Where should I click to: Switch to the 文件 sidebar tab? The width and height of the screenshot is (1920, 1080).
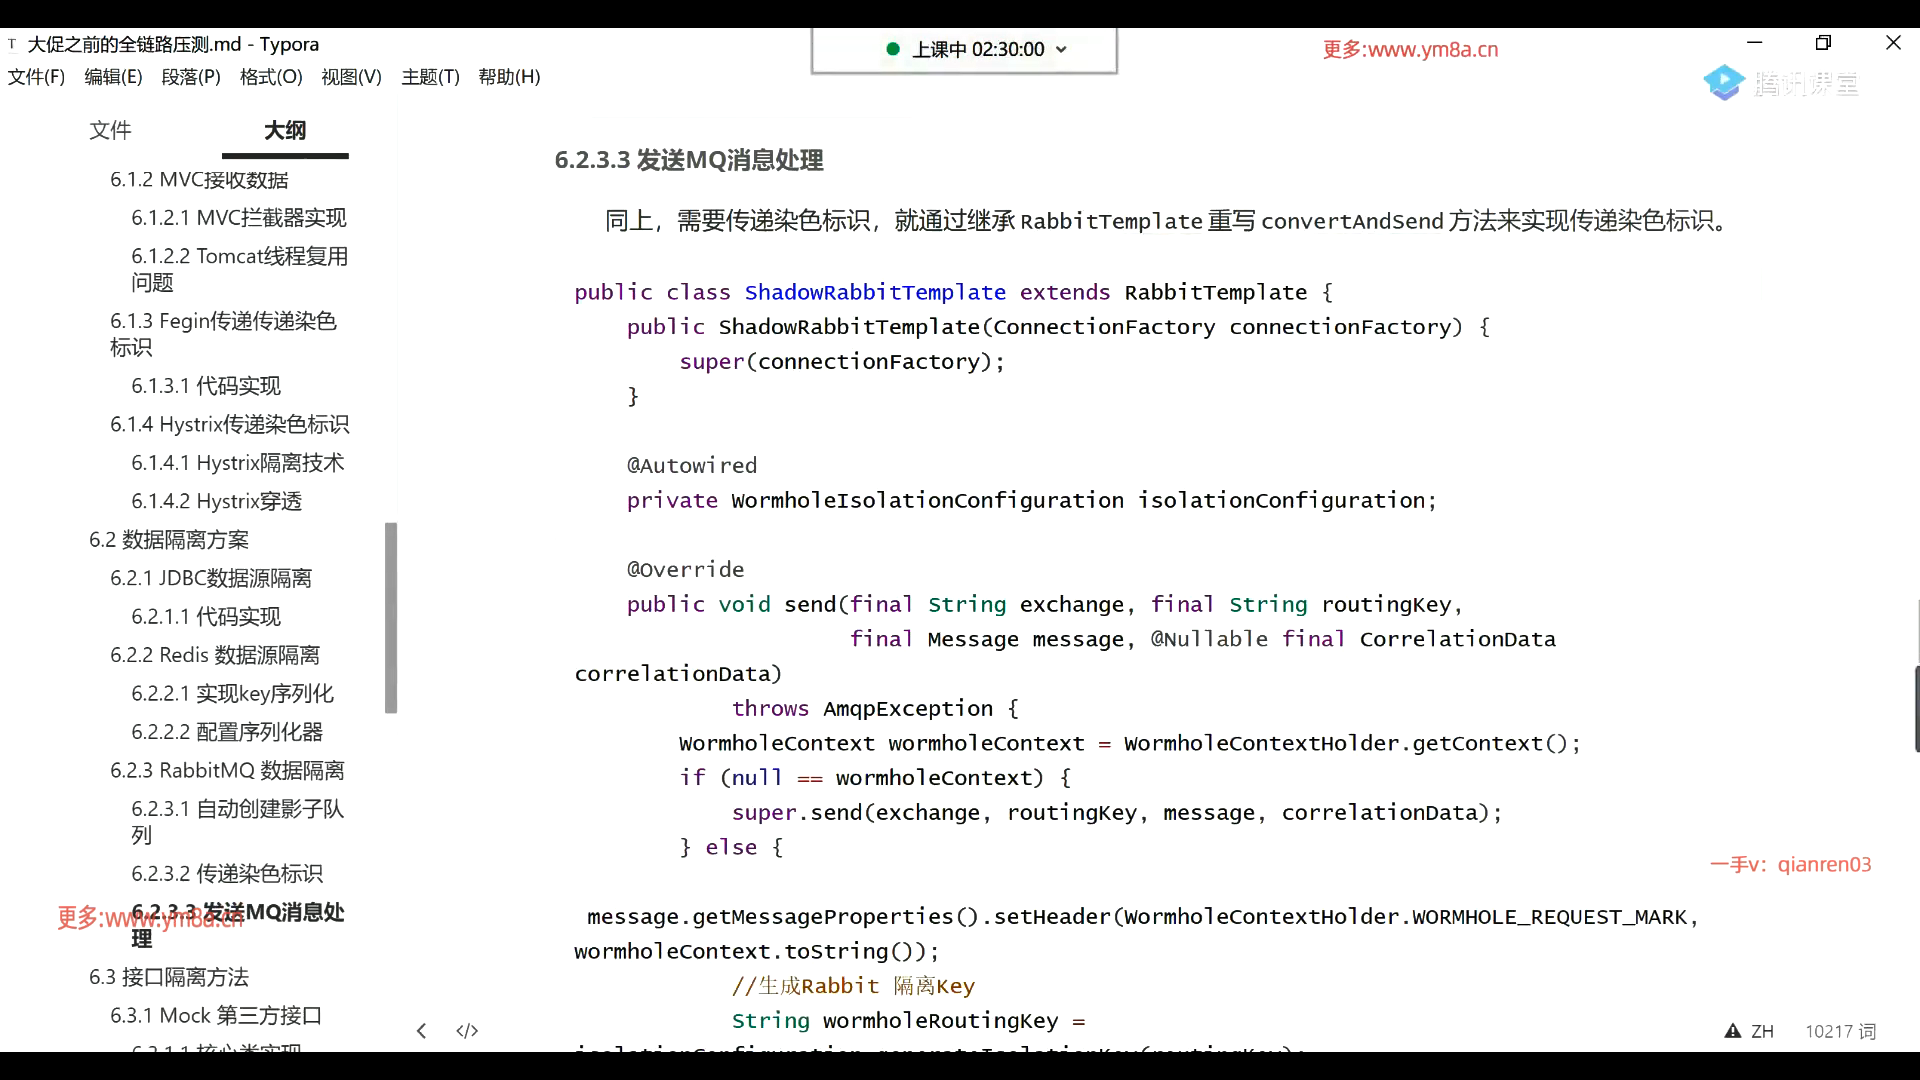[110, 130]
